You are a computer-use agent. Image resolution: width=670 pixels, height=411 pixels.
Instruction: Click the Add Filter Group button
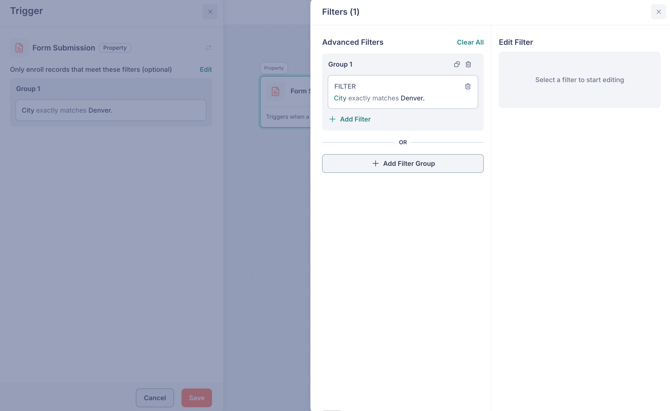click(402, 163)
